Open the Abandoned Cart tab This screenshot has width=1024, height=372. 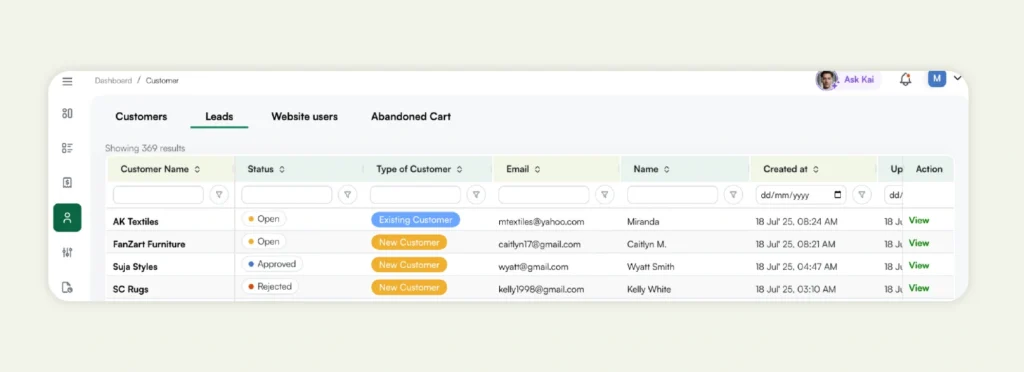point(411,116)
